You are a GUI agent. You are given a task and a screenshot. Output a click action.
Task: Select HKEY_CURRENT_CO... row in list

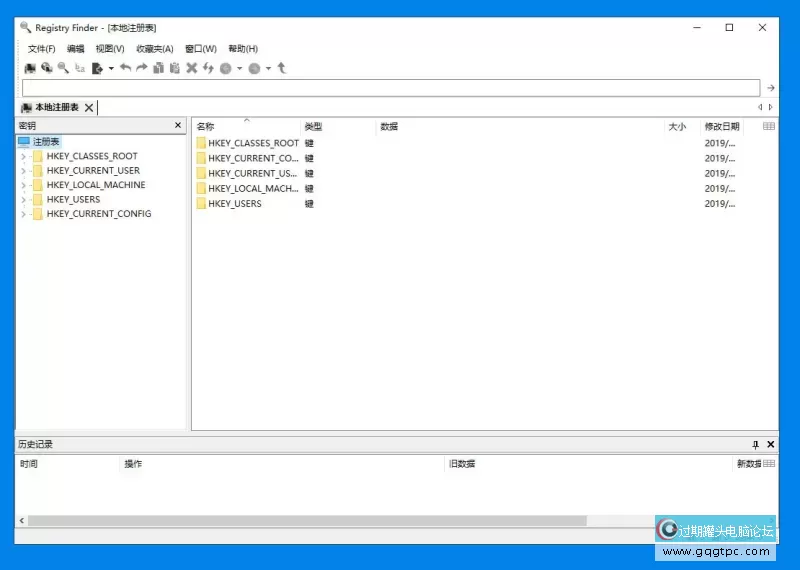(466, 158)
